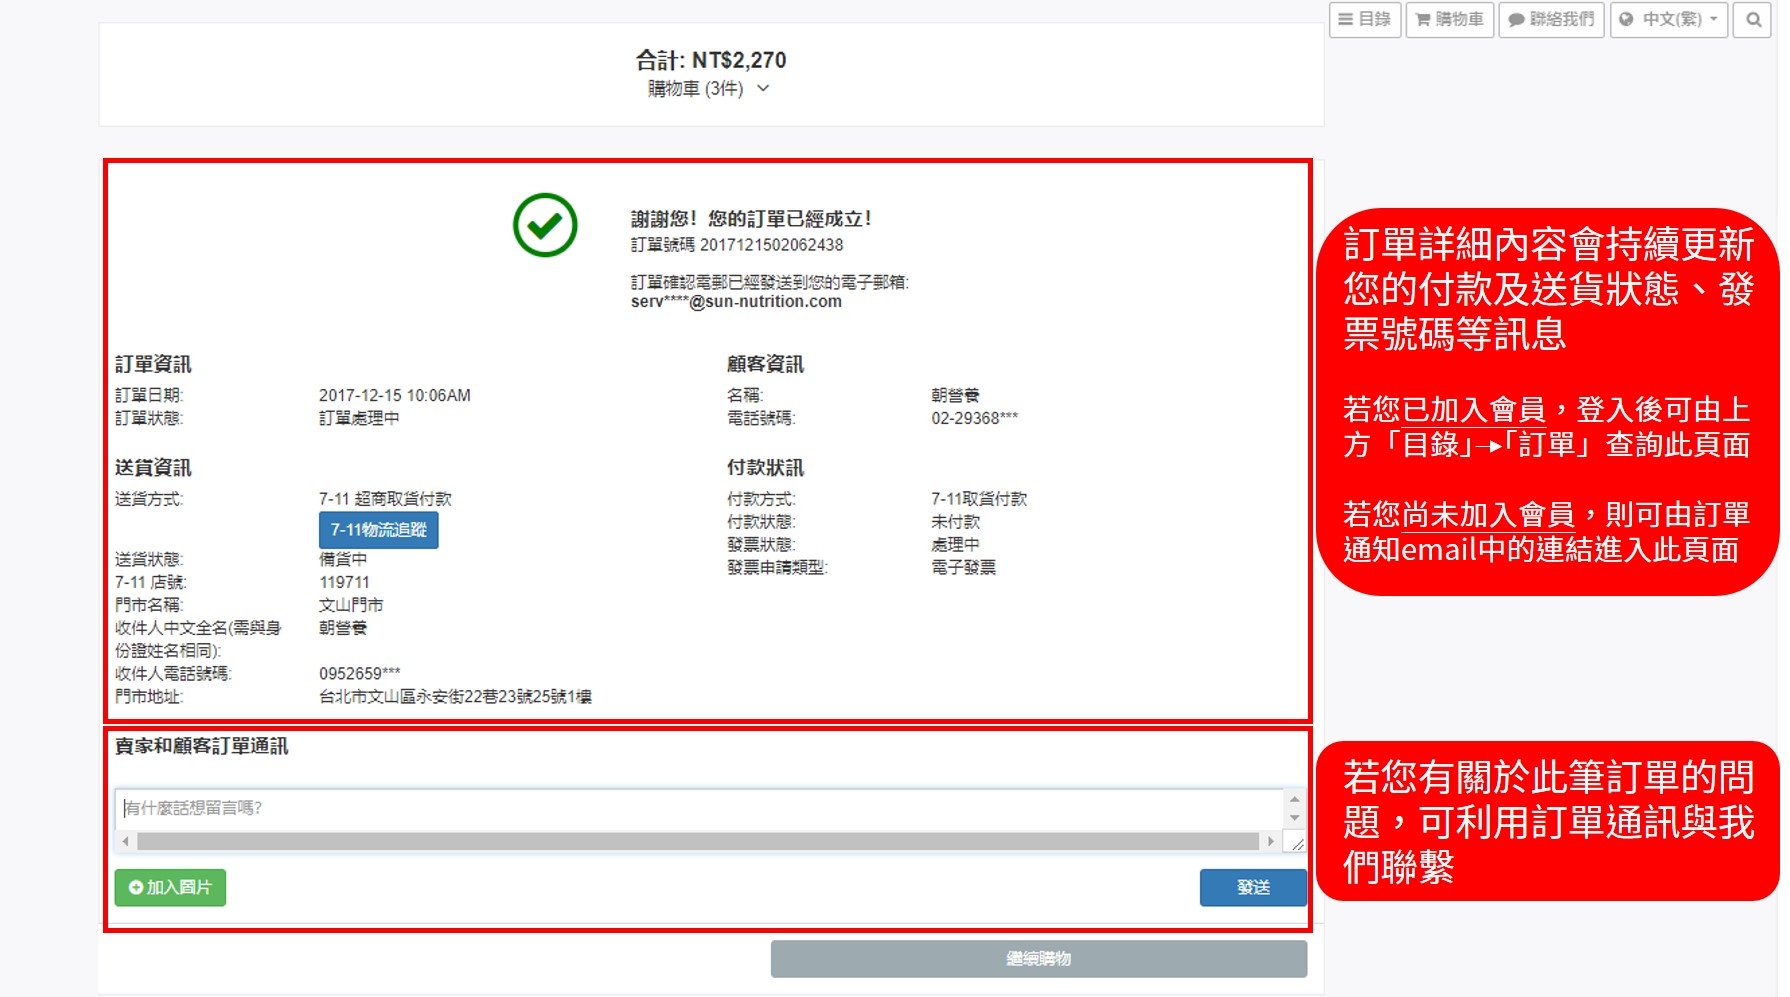The height and width of the screenshot is (997, 1790).
Task: Click the 聯絡我們 contact button
Action: (x=1551, y=20)
